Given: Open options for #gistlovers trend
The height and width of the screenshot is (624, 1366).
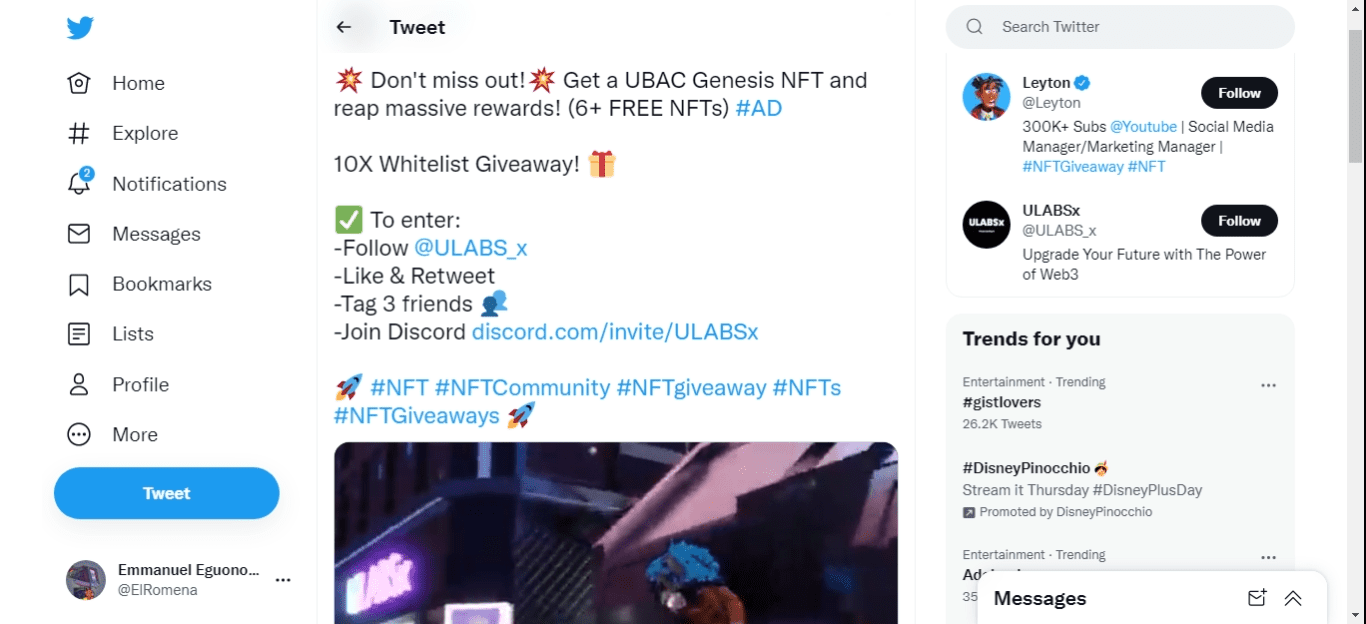Looking at the screenshot, I should coord(1268,385).
